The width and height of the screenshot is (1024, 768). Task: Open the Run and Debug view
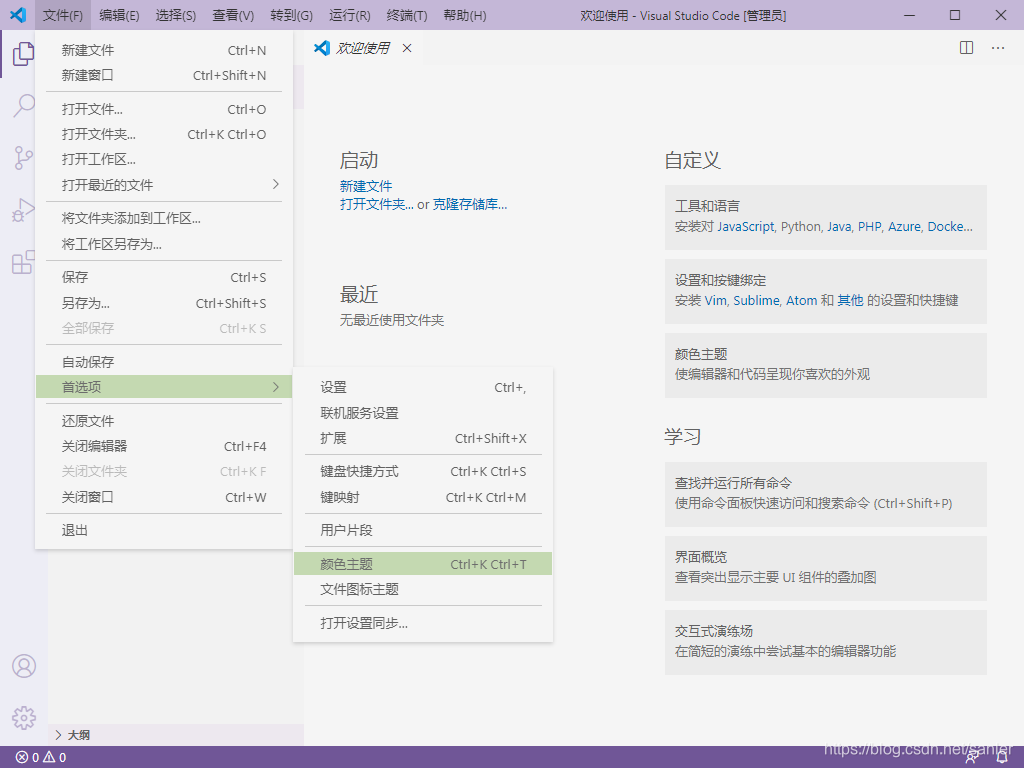(24, 210)
